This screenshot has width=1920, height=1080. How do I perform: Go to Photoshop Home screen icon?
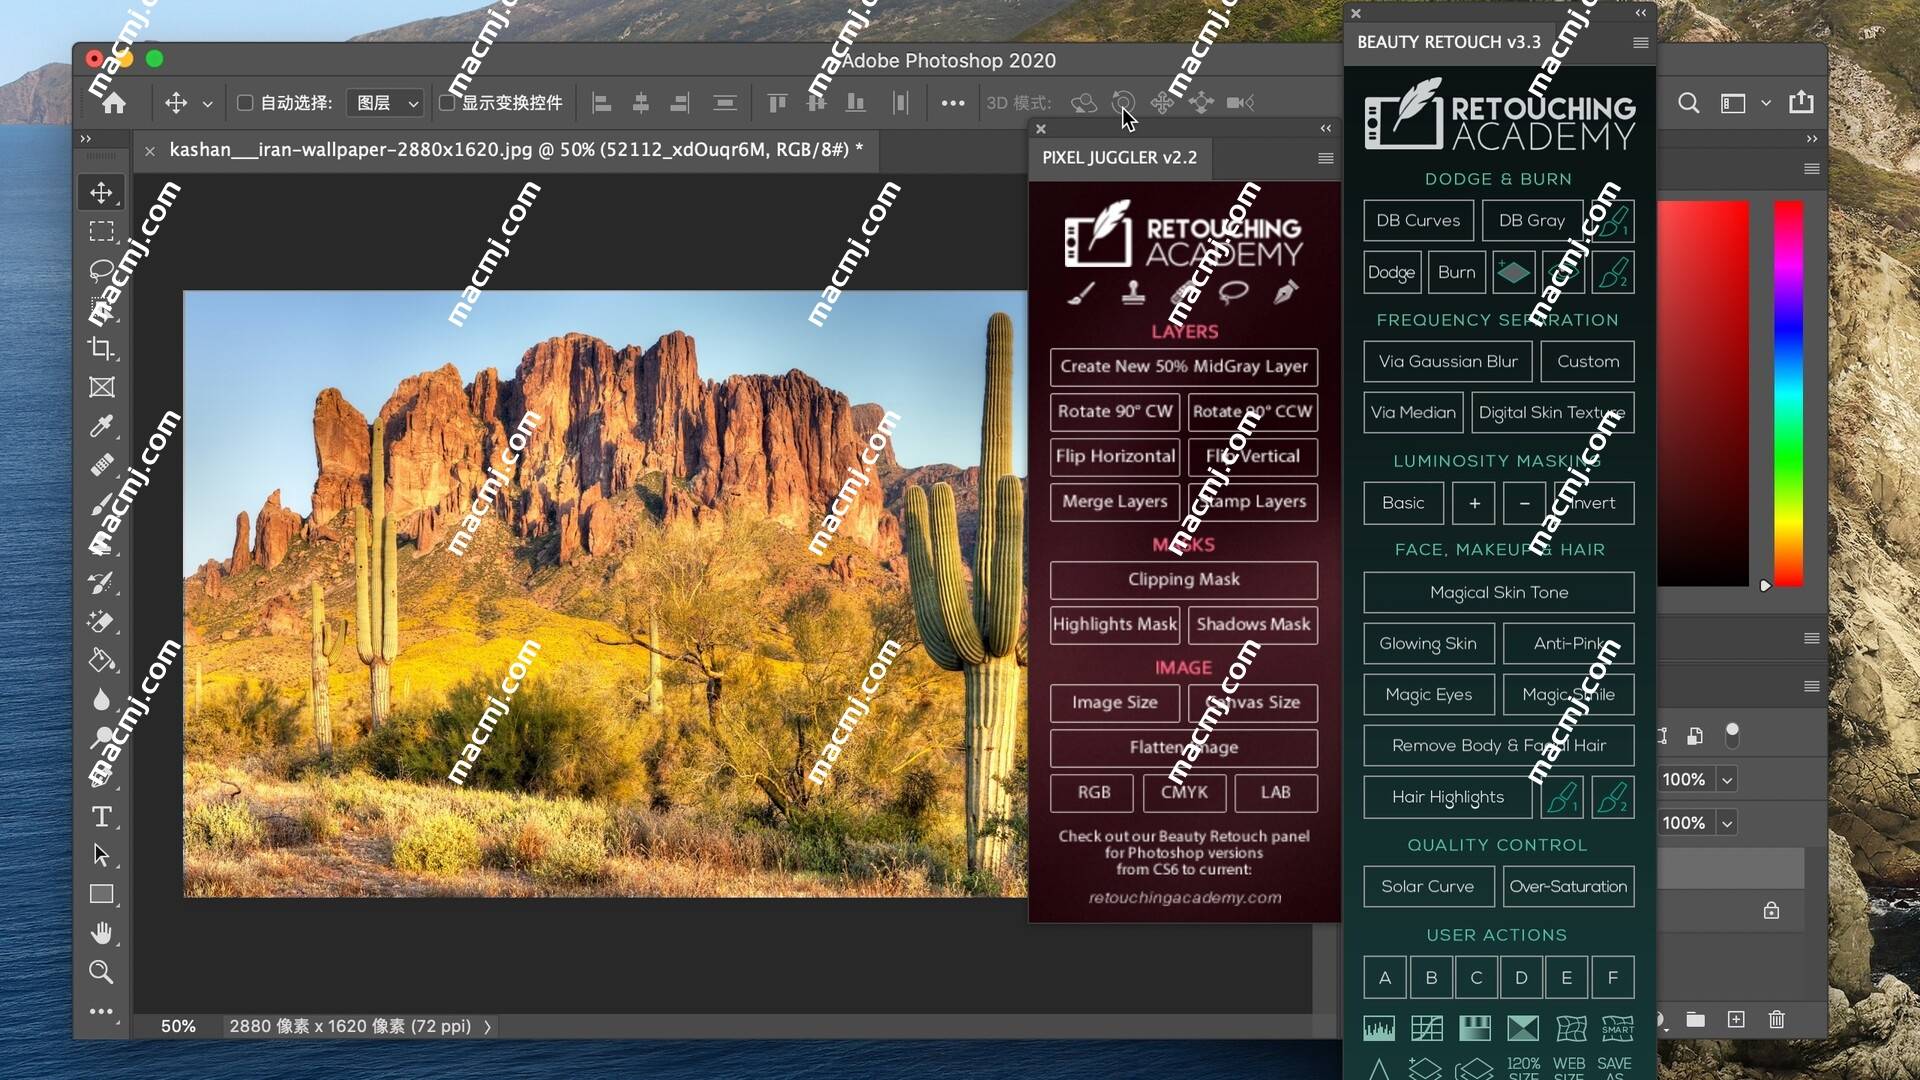coord(114,102)
